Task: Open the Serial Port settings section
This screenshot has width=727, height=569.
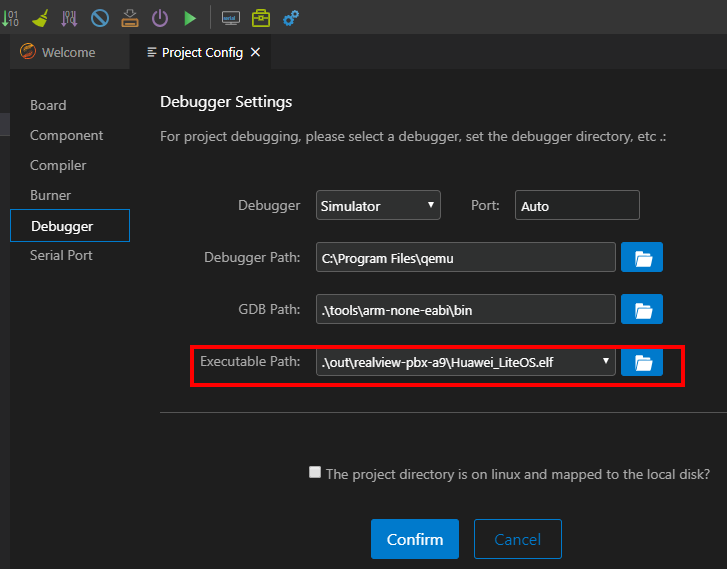Action: click(x=61, y=255)
